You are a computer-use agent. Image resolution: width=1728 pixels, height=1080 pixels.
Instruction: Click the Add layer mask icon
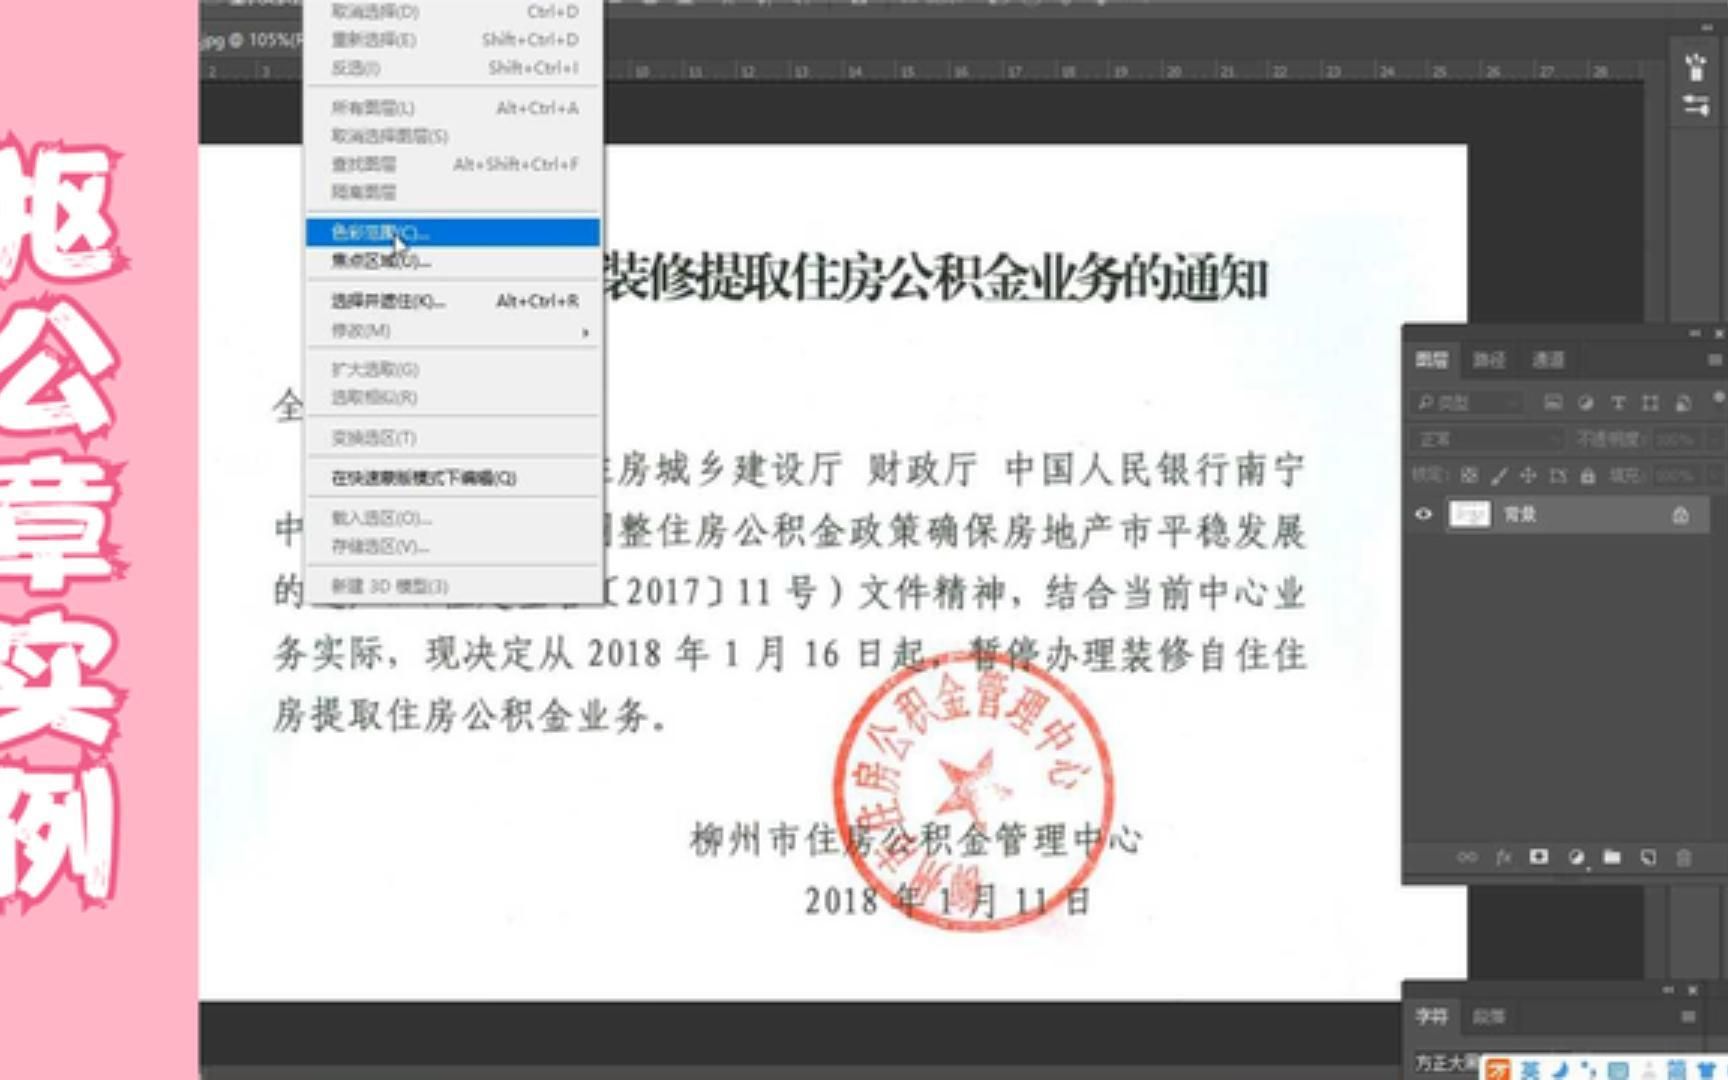coord(1539,857)
